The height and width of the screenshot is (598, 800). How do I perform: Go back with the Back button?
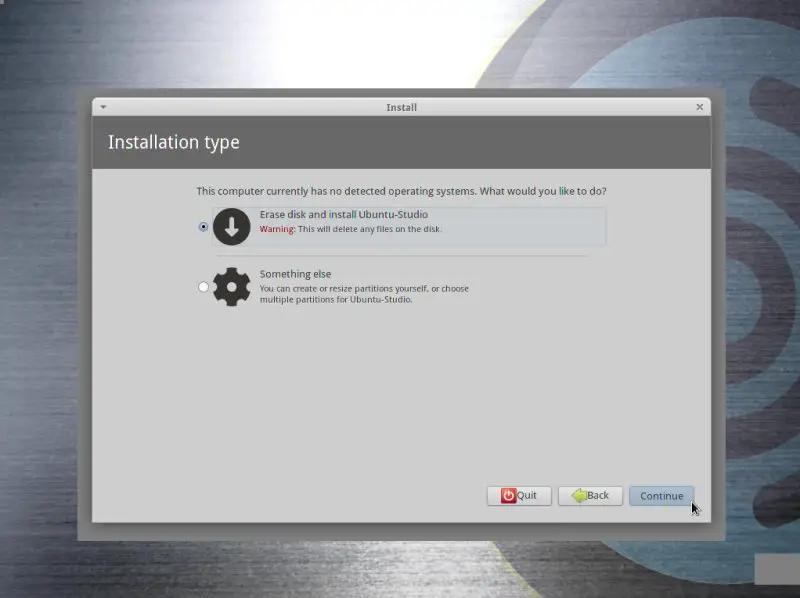[590, 496]
